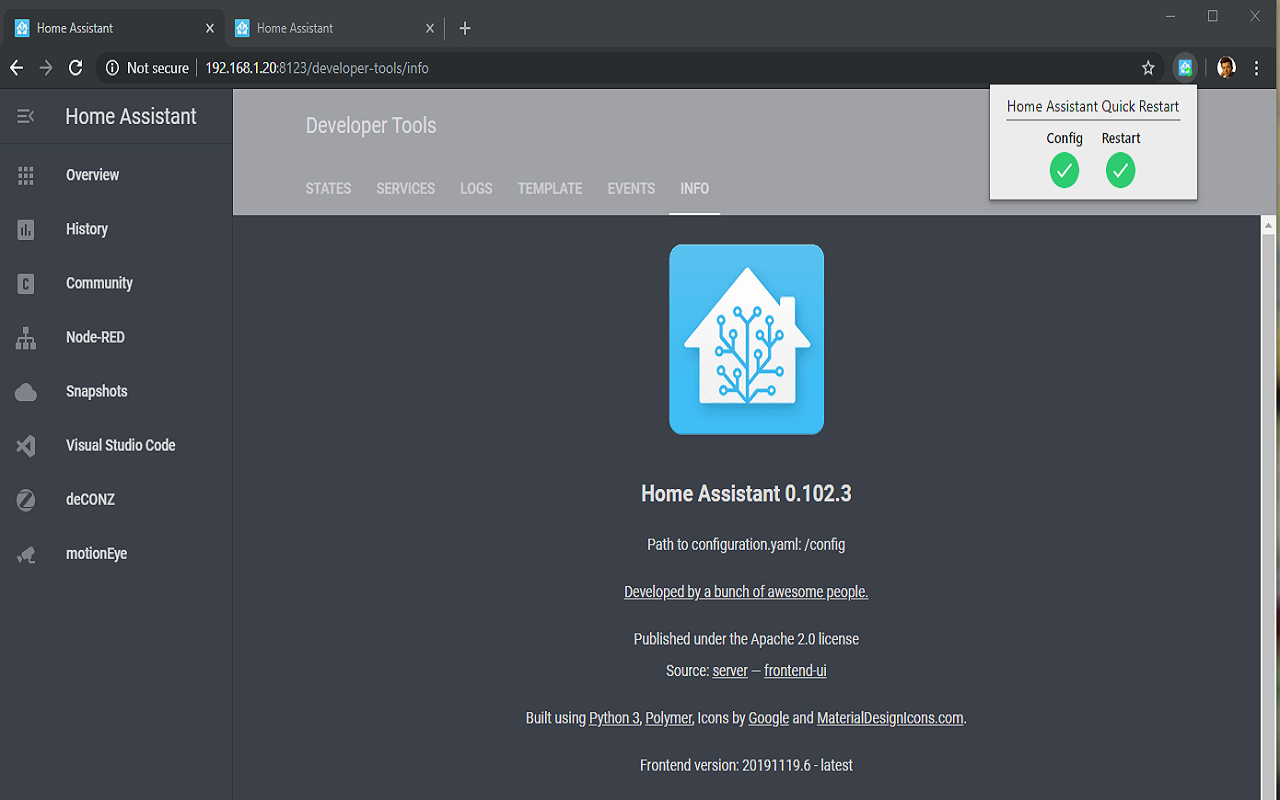Click the 'Path to configuration.yaml: /config' text
This screenshot has width=1280, height=800.
pos(746,545)
